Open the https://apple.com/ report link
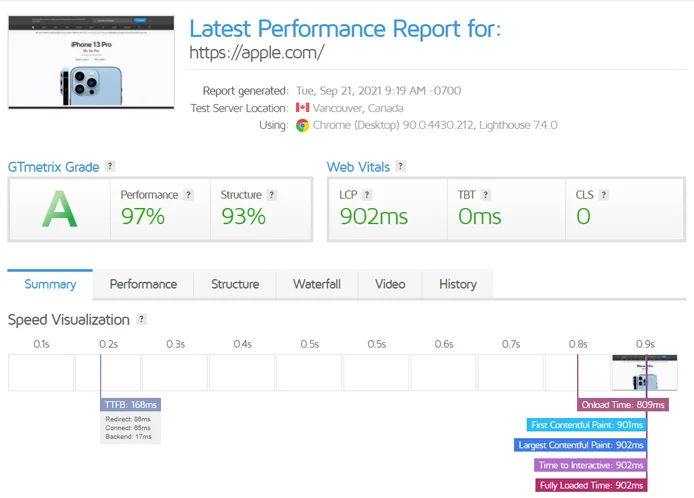The image size is (694, 498). (257, 53)
